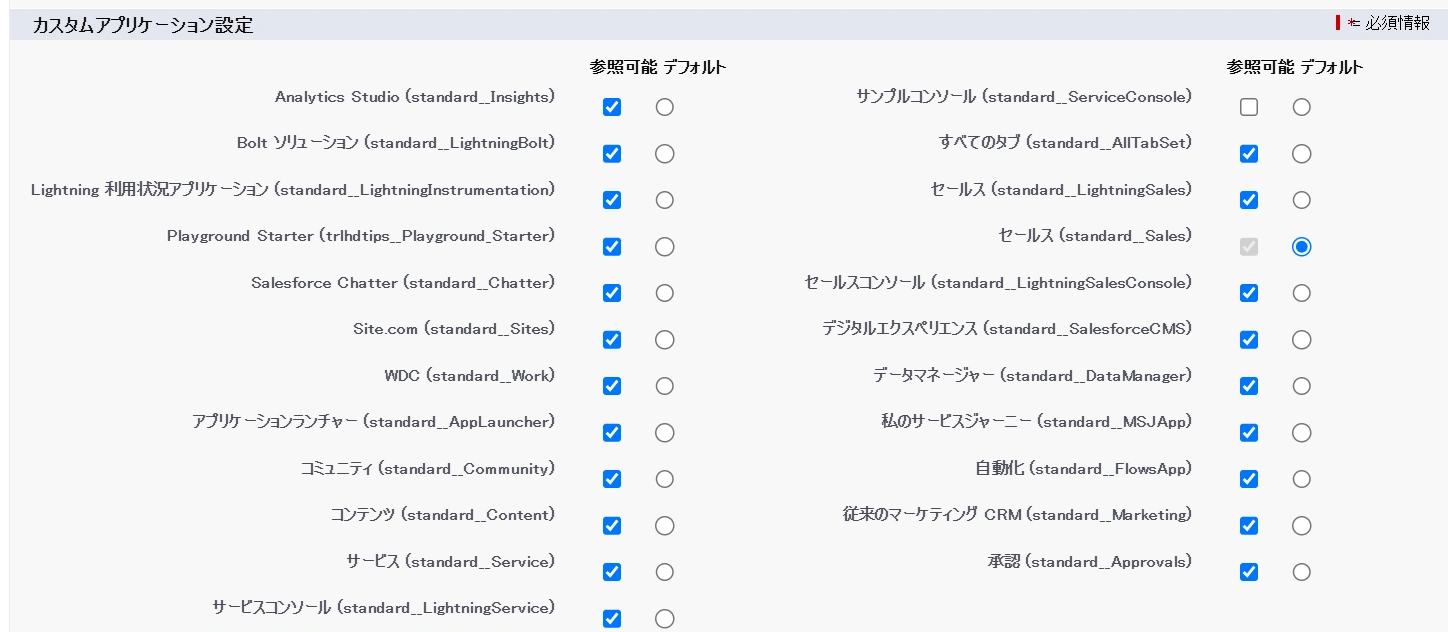Select default radio for Analytics Studio
Viewport: 1448px width, 632px height.
(665, 107)
